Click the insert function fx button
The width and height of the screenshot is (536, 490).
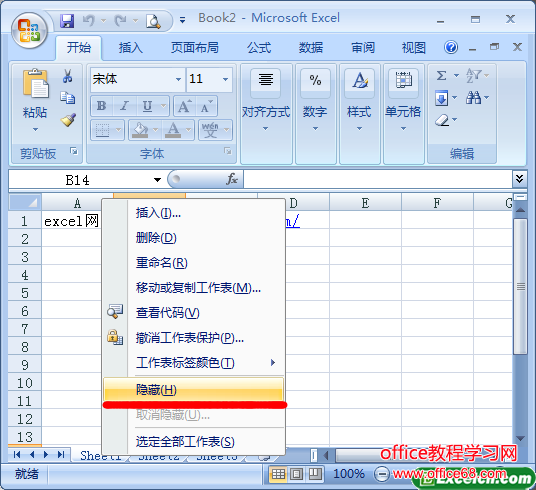pyautogui.click(x=232, y=179)
